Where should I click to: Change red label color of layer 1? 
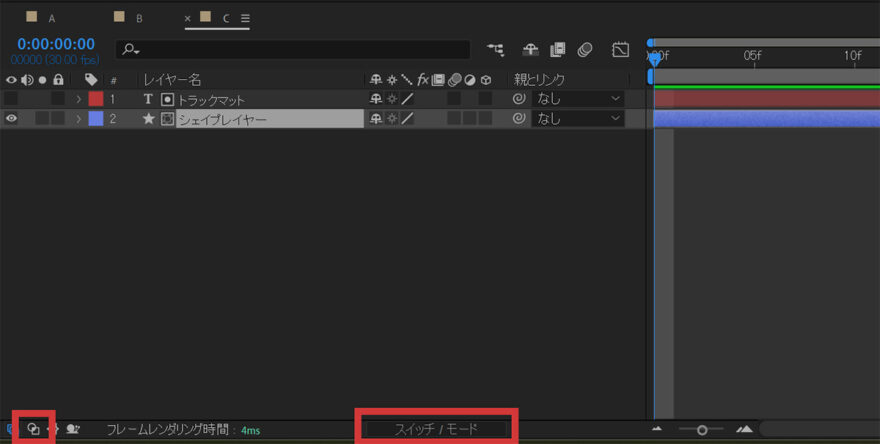(x=96, y=99)
